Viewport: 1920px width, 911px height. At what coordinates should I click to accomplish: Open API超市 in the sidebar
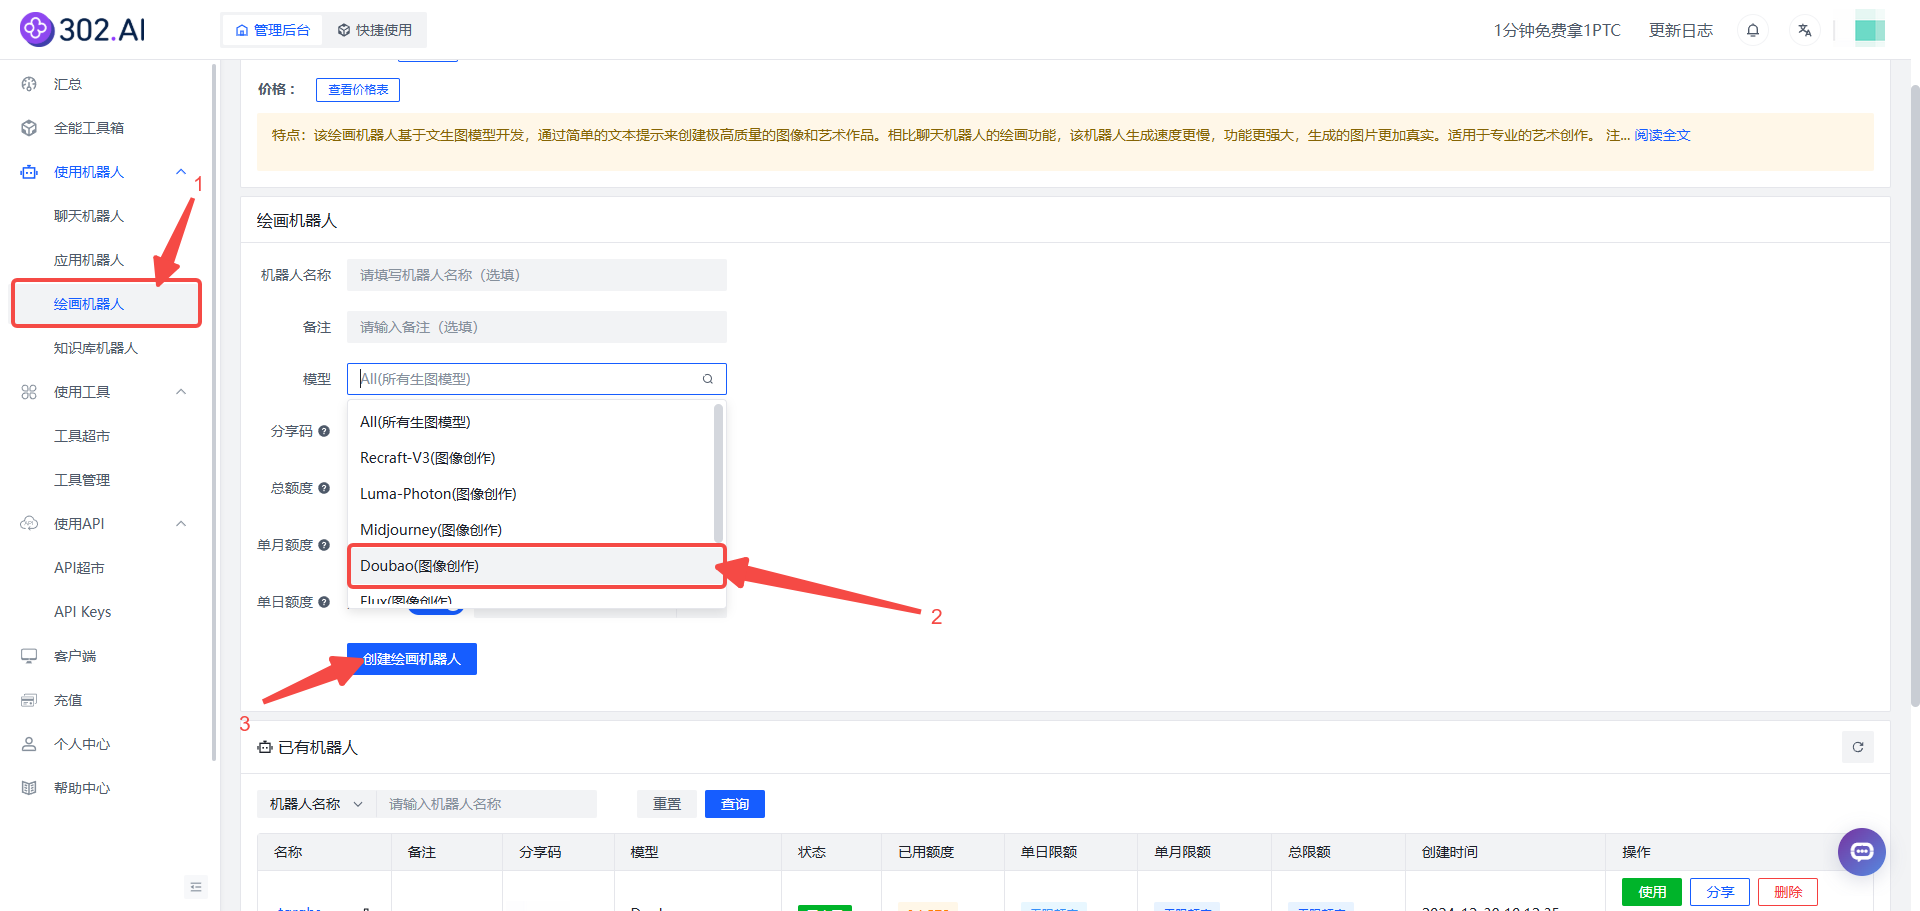(x=79, y=568)
